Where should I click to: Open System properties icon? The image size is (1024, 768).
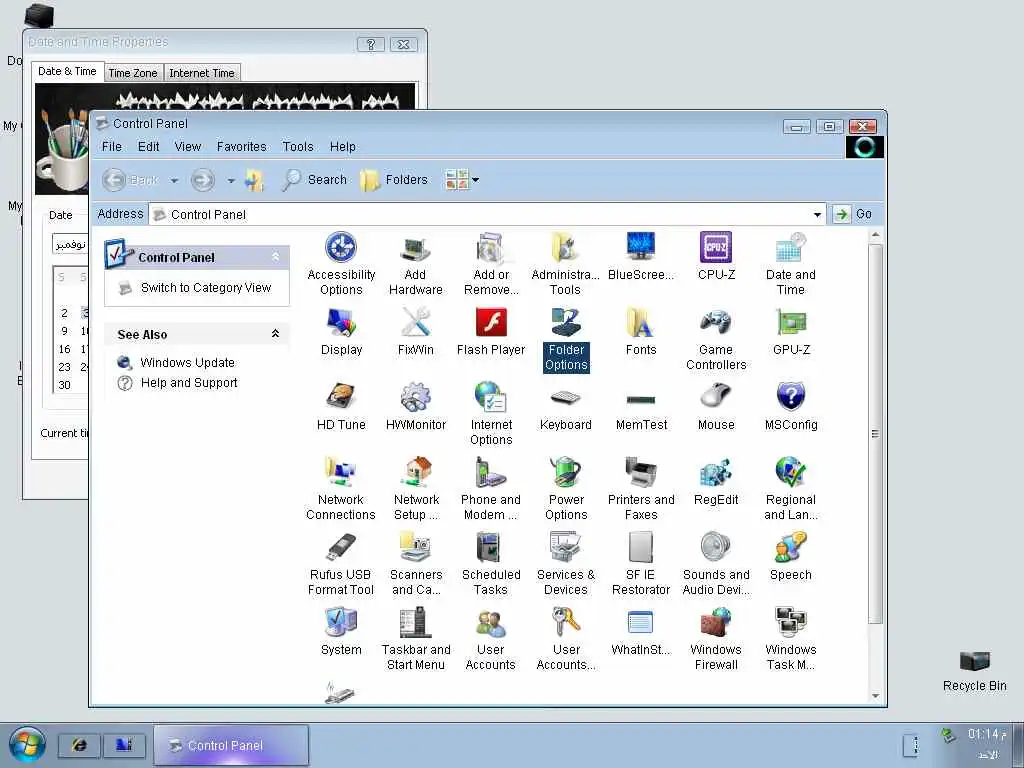[x=341, y=632]
